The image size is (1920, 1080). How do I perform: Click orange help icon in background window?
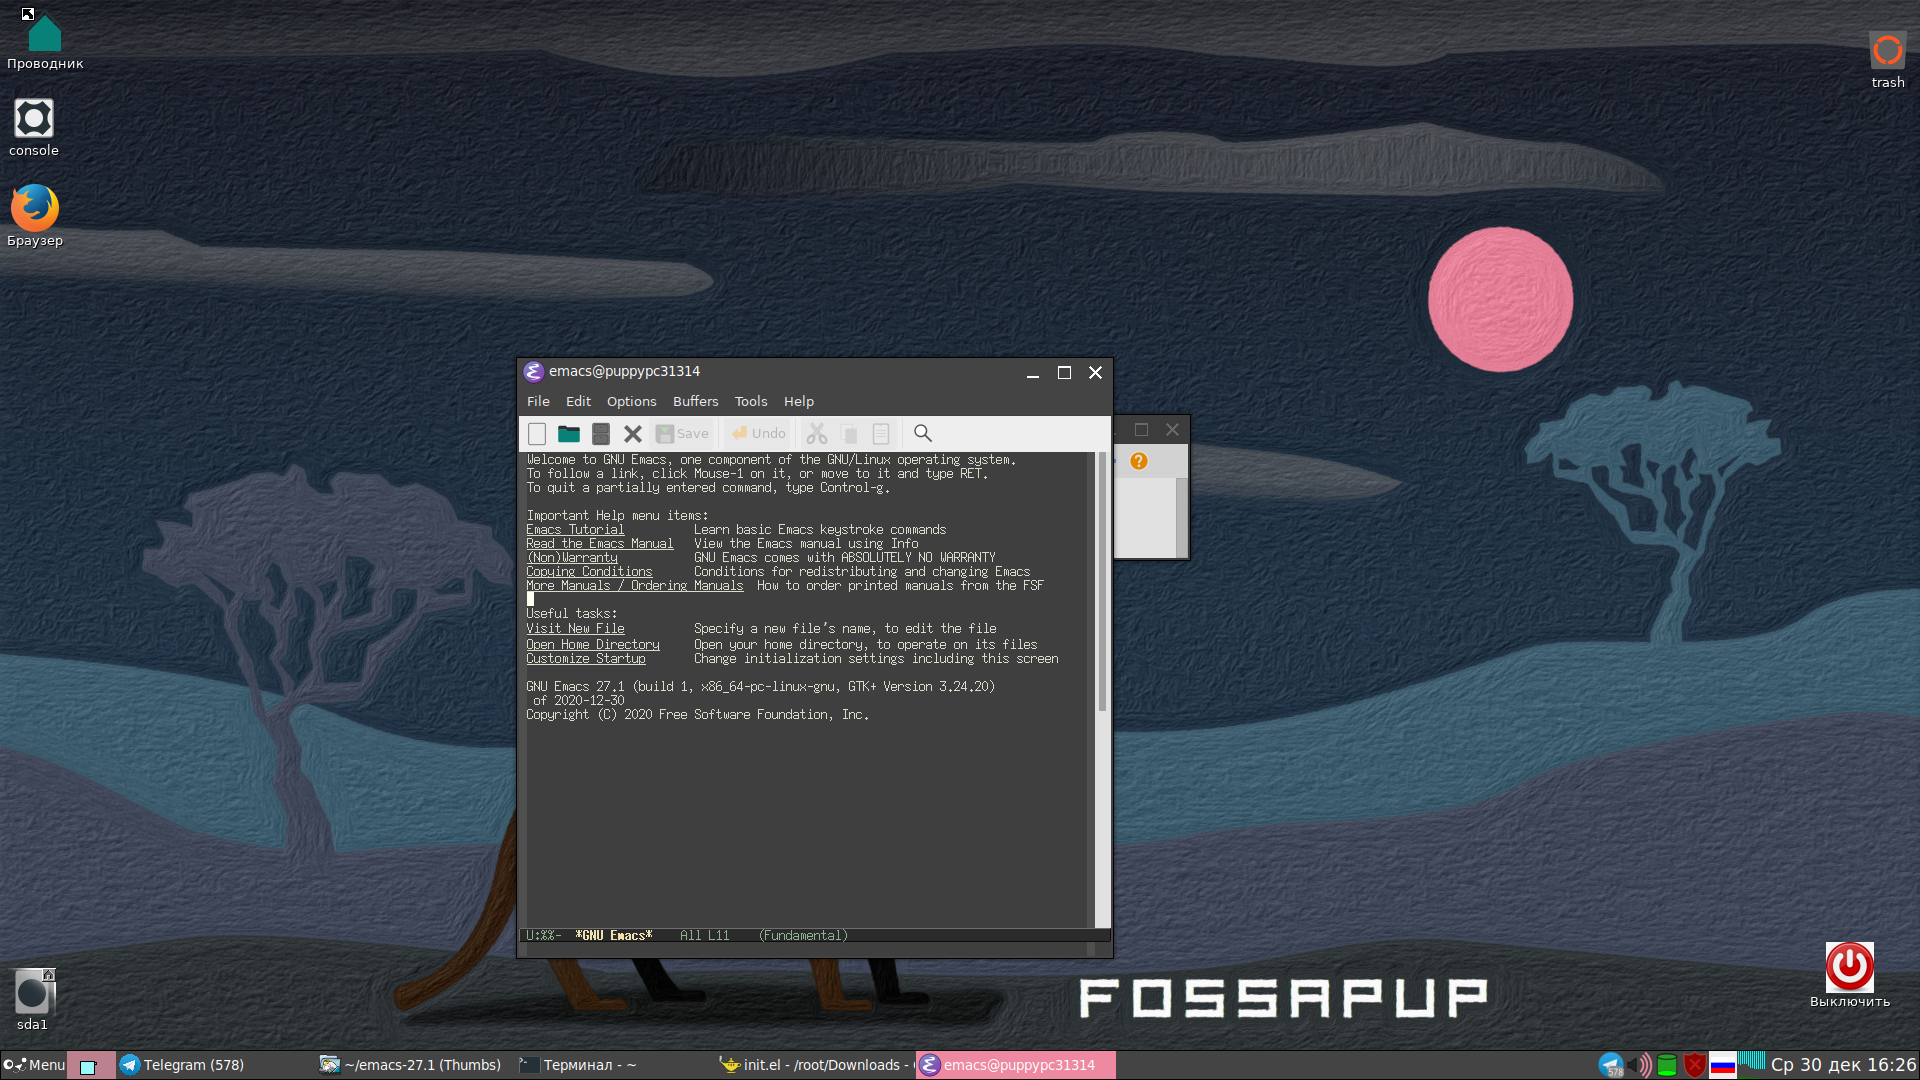point(1139,461)
